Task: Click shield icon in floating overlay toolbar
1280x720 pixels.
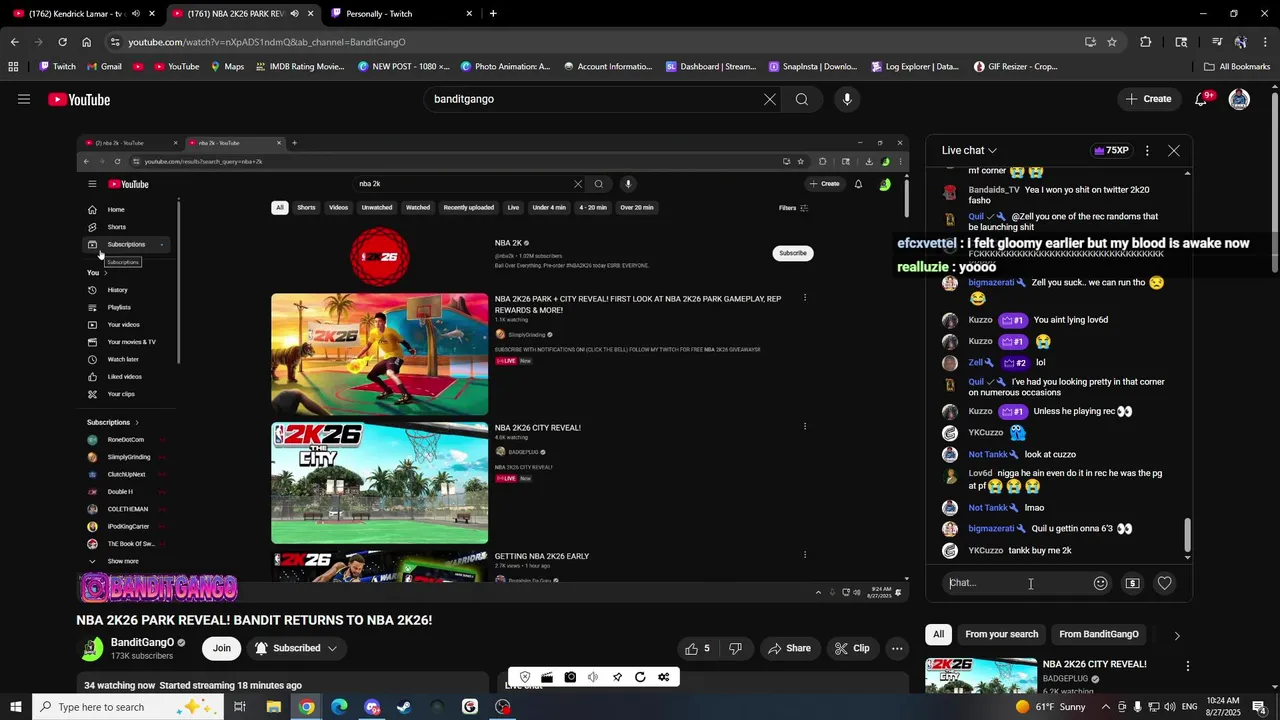Action: (x=524, y=677)
